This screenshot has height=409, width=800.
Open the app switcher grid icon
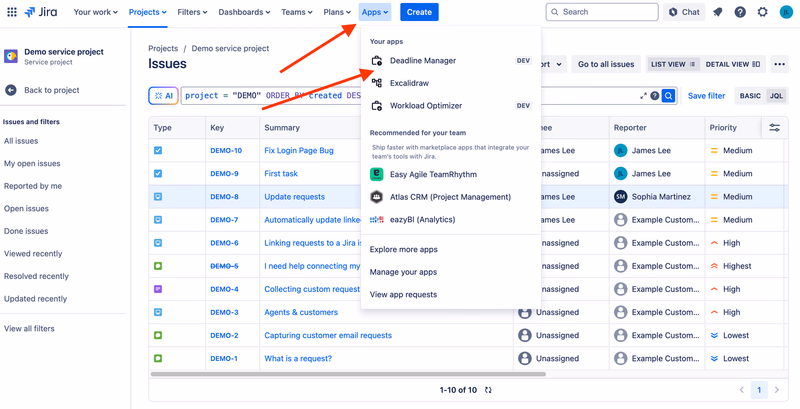pos(12,12)
